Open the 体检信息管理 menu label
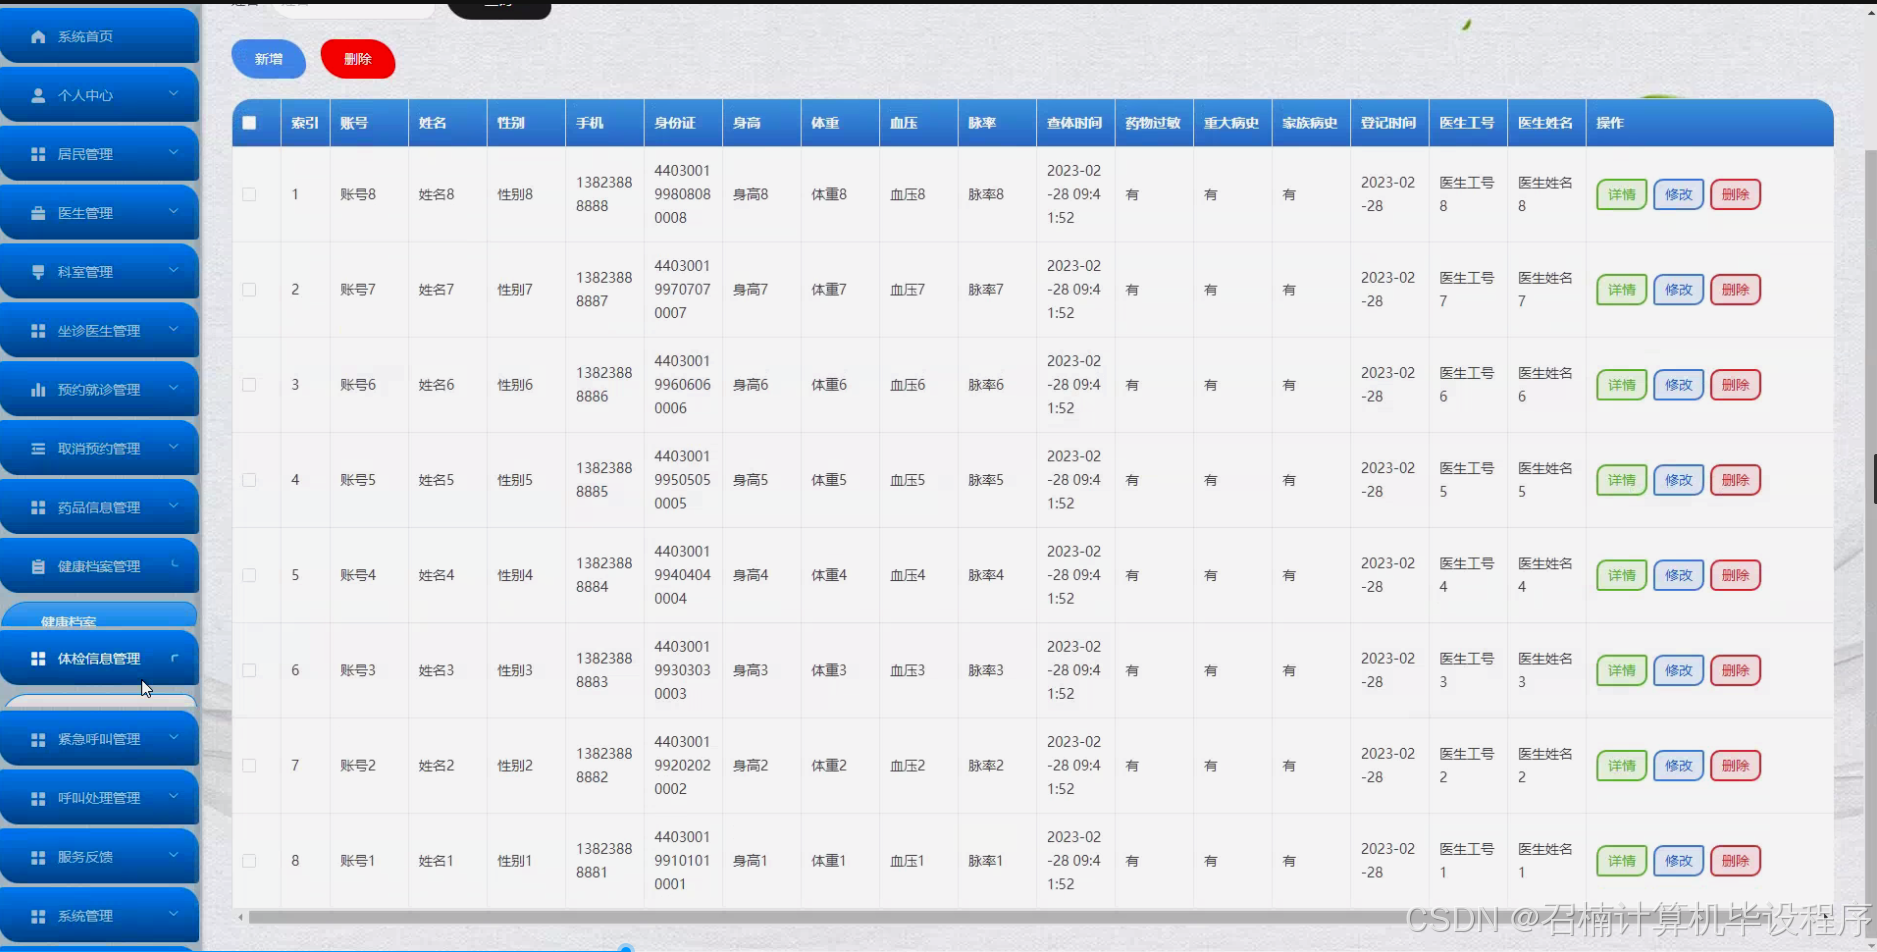This screenshot has height=952, width=1877. [99, 659]
